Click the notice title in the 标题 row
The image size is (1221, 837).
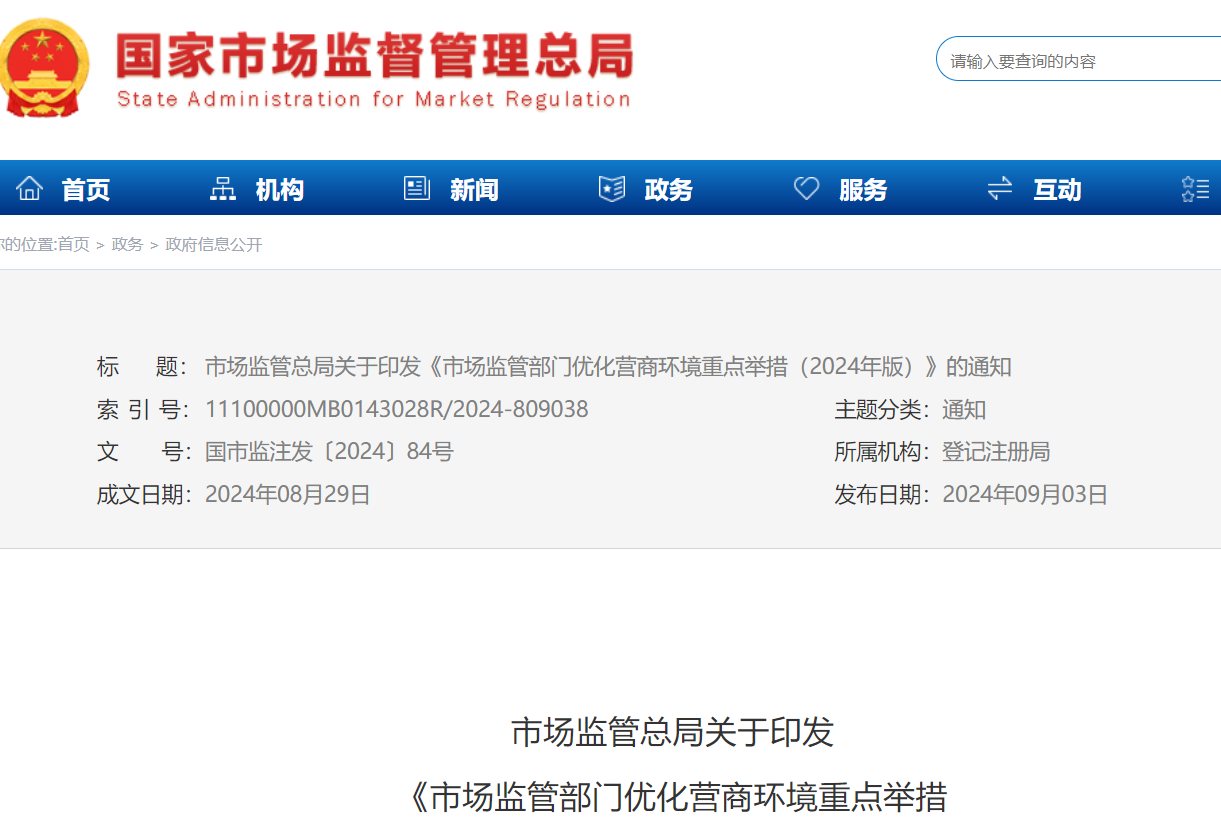tap(608, 366)
